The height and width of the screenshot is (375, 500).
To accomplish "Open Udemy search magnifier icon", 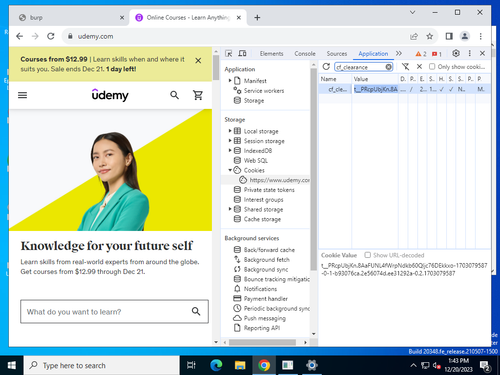I will pyautogui.click(x=174, y=95).
